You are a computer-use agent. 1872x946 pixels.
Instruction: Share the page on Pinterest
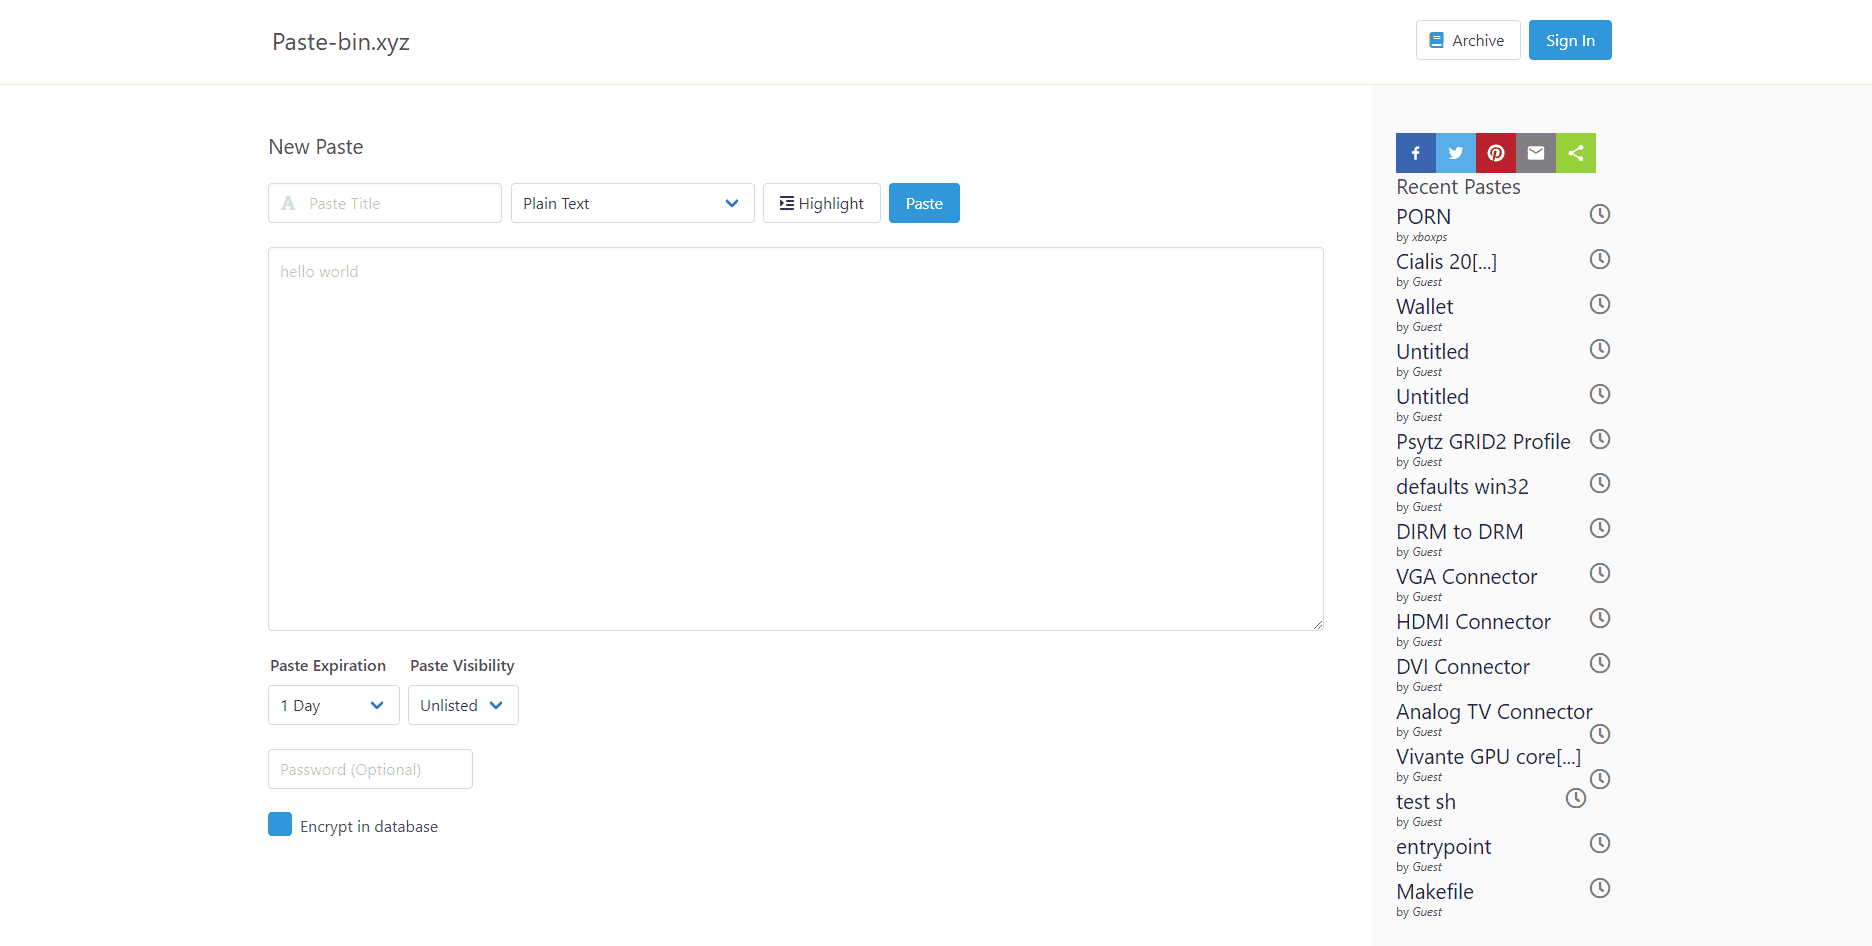coord(1496,153)
